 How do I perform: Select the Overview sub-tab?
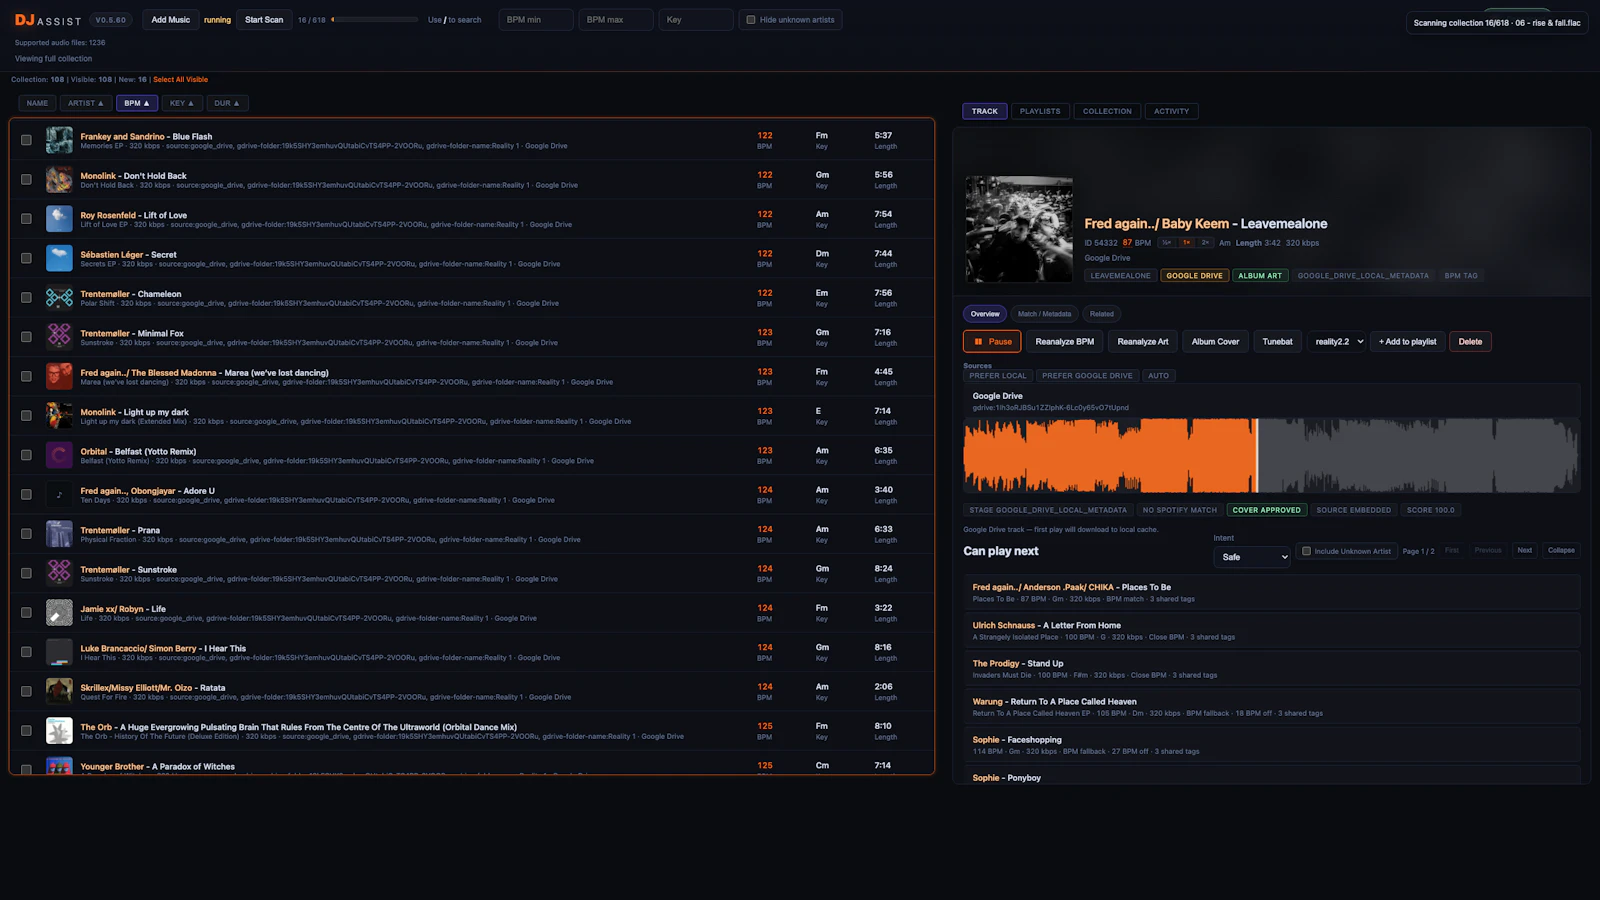985,314
